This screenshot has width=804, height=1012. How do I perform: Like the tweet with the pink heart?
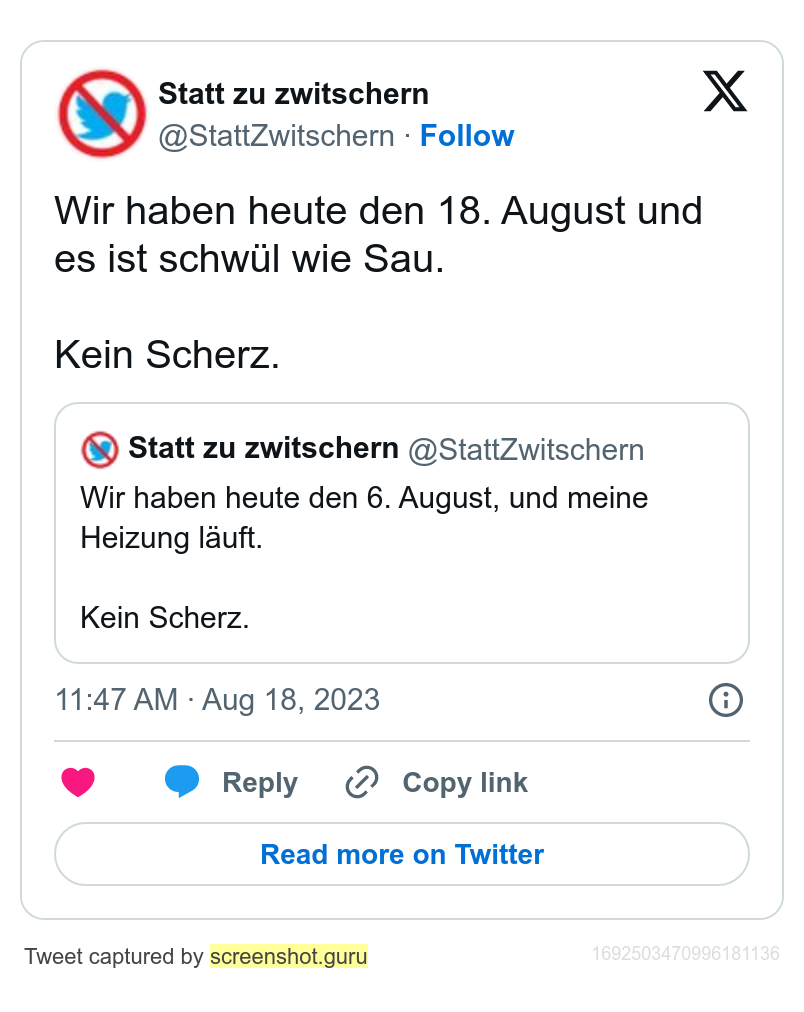pyautogui.click(x=78, y=782)
